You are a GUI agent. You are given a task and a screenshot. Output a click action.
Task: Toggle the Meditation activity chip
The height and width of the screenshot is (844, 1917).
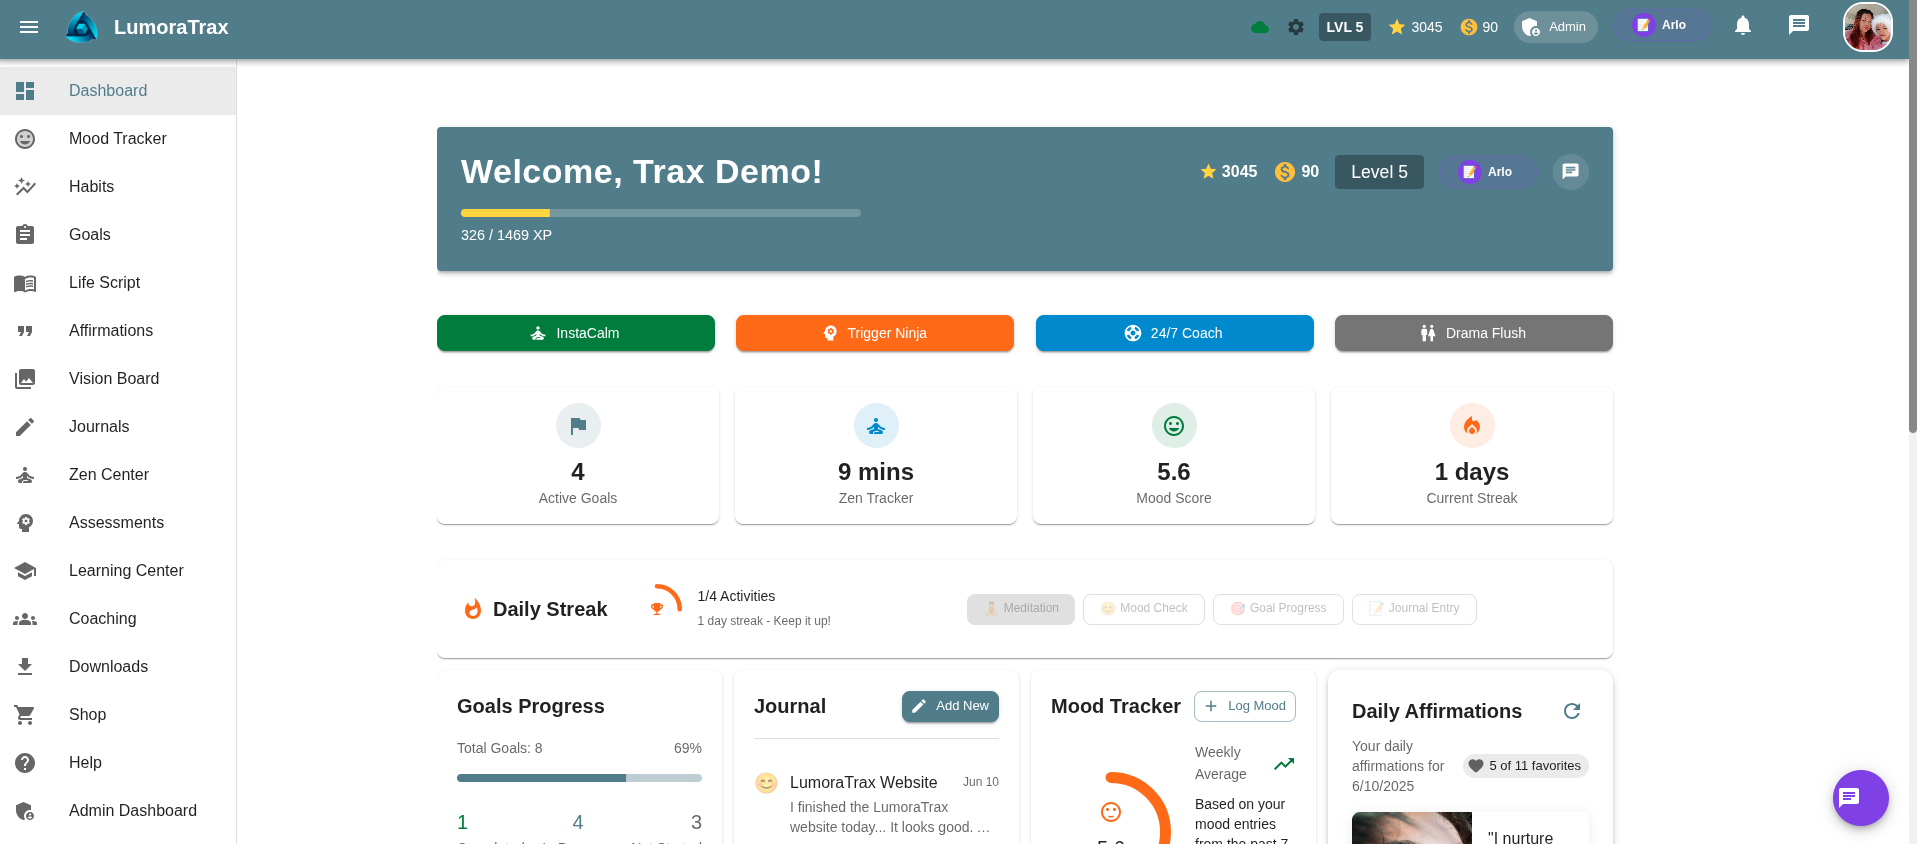tap(1020, 608)
